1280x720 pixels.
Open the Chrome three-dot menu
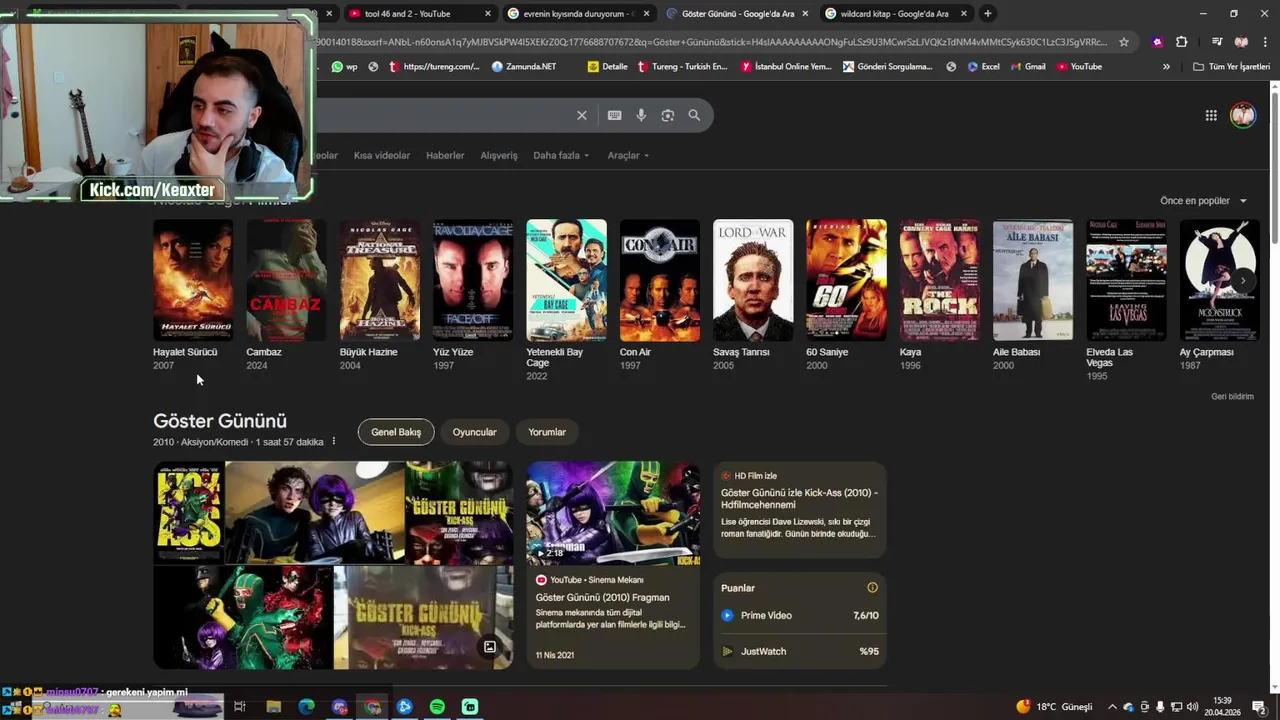tap(1266, 42)
